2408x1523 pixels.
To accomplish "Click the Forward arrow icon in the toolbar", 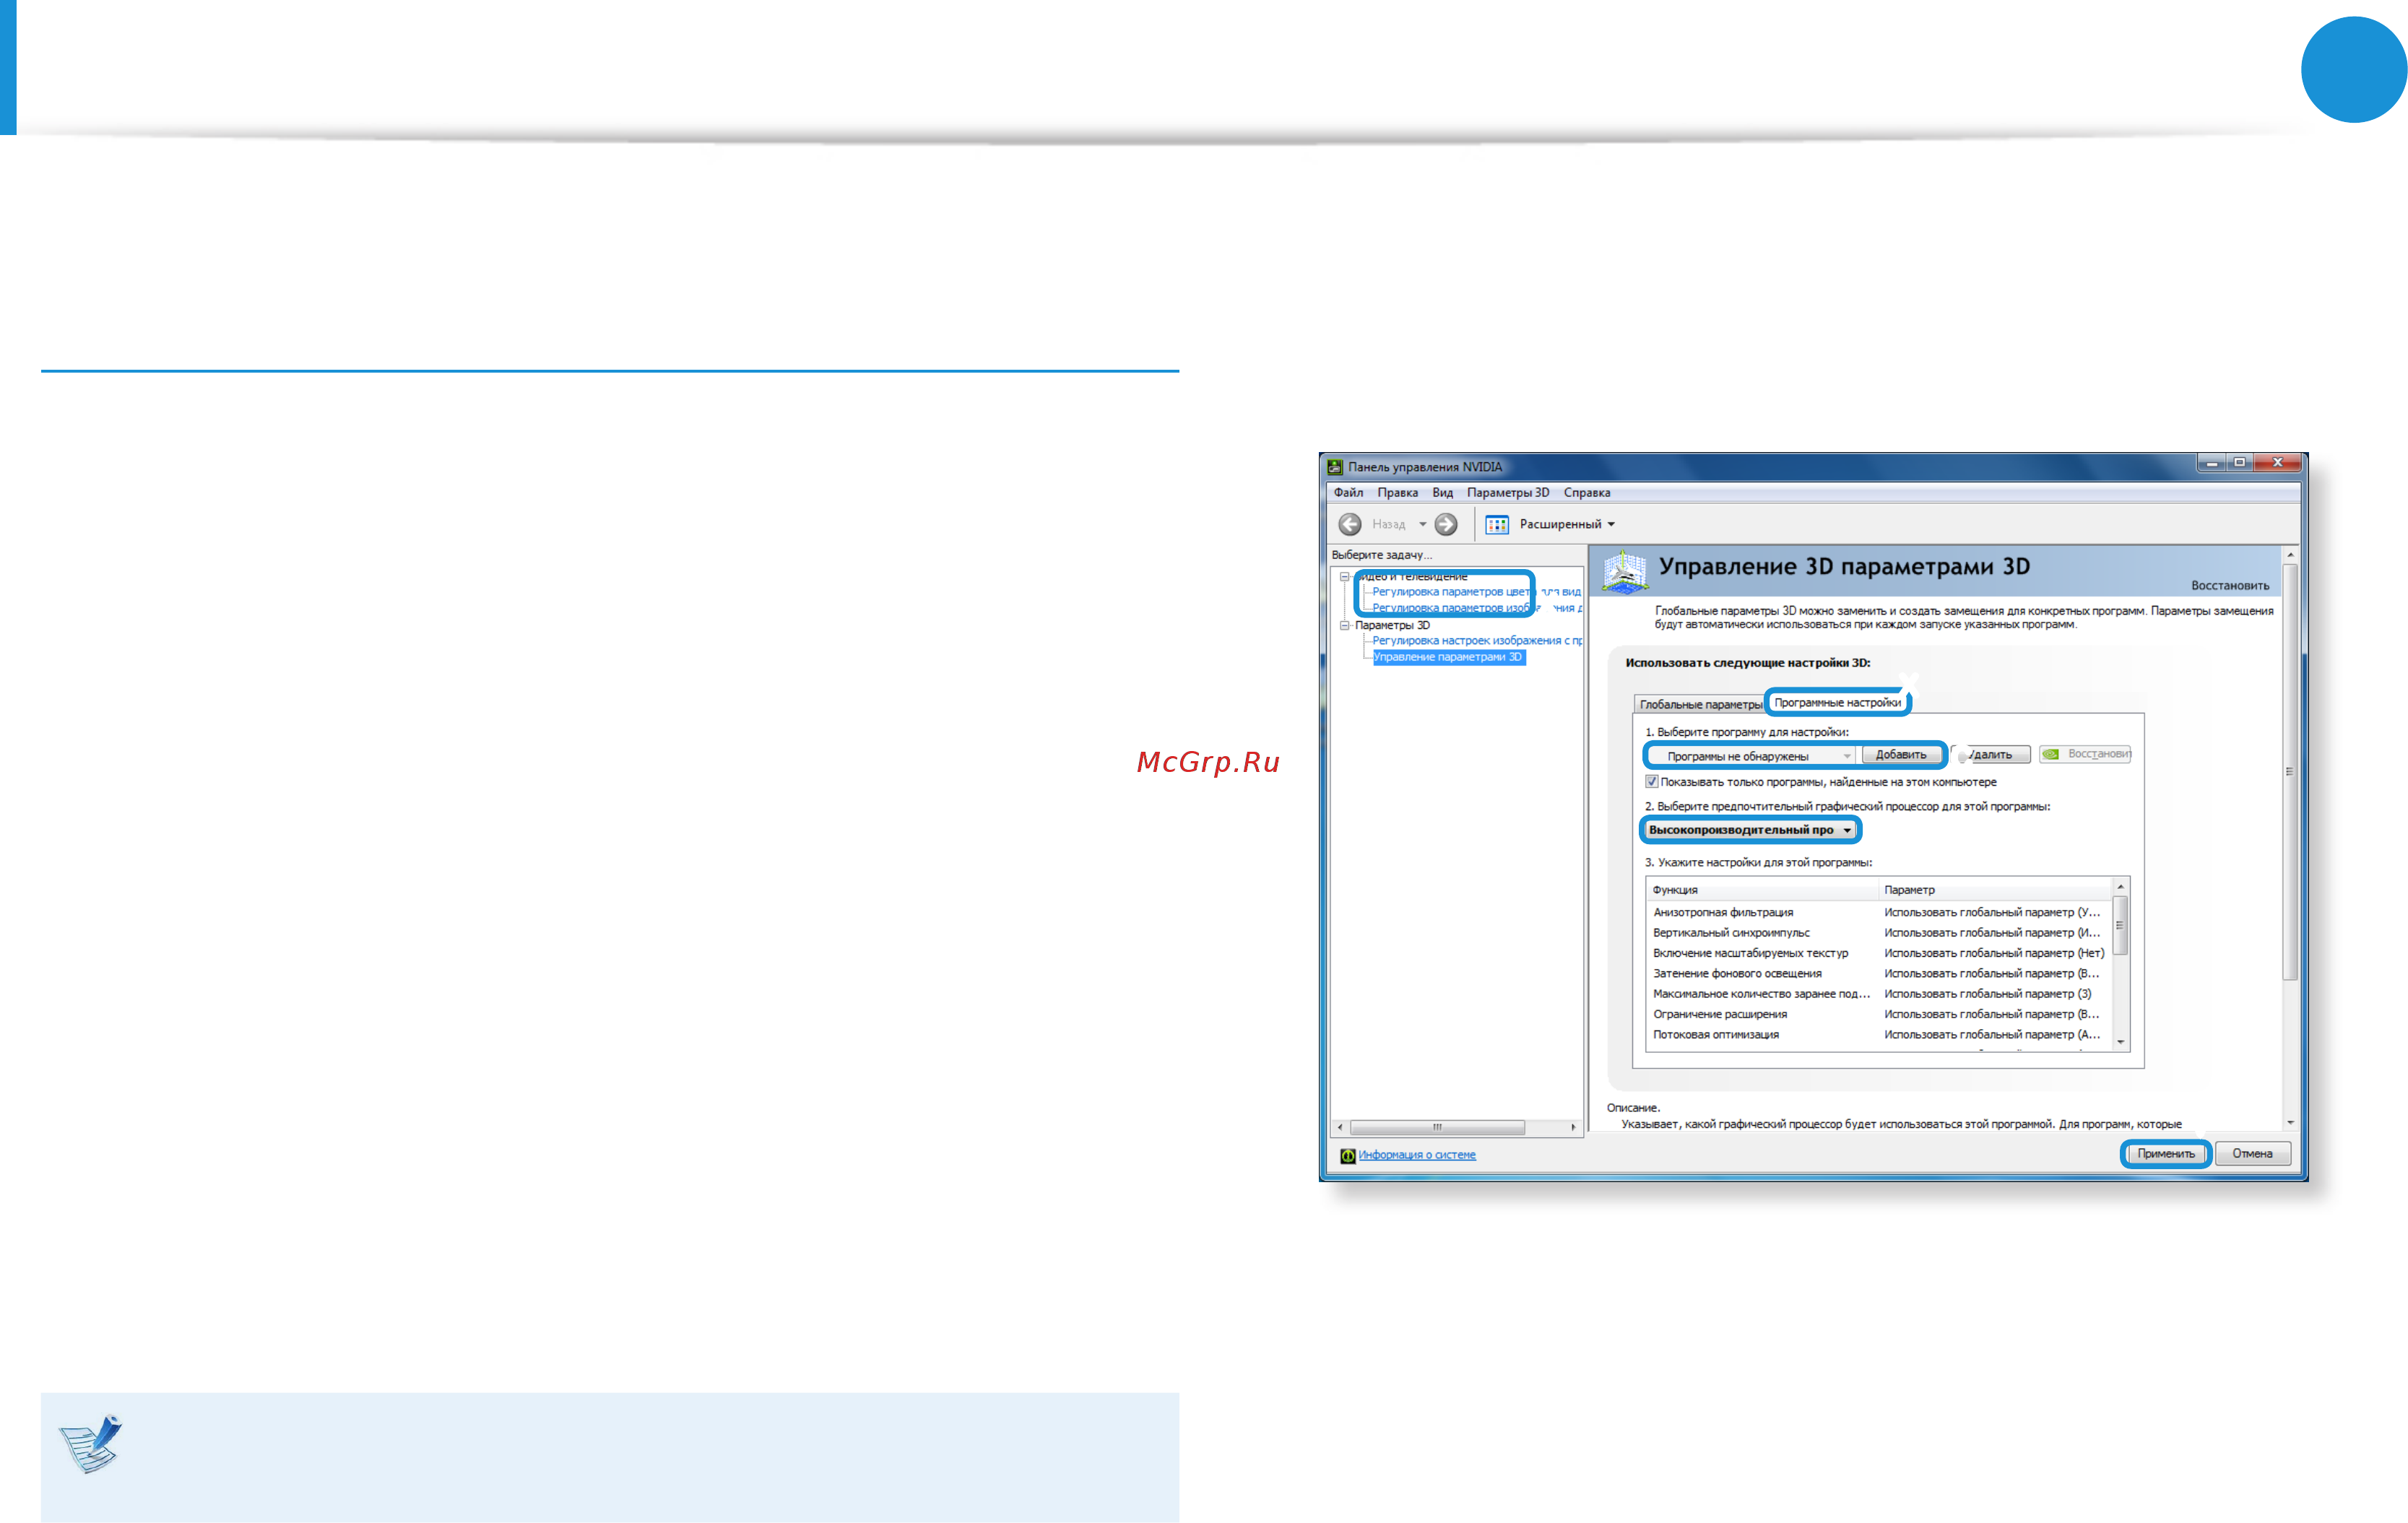I will pyautogui.click(x=1446, y=524).
